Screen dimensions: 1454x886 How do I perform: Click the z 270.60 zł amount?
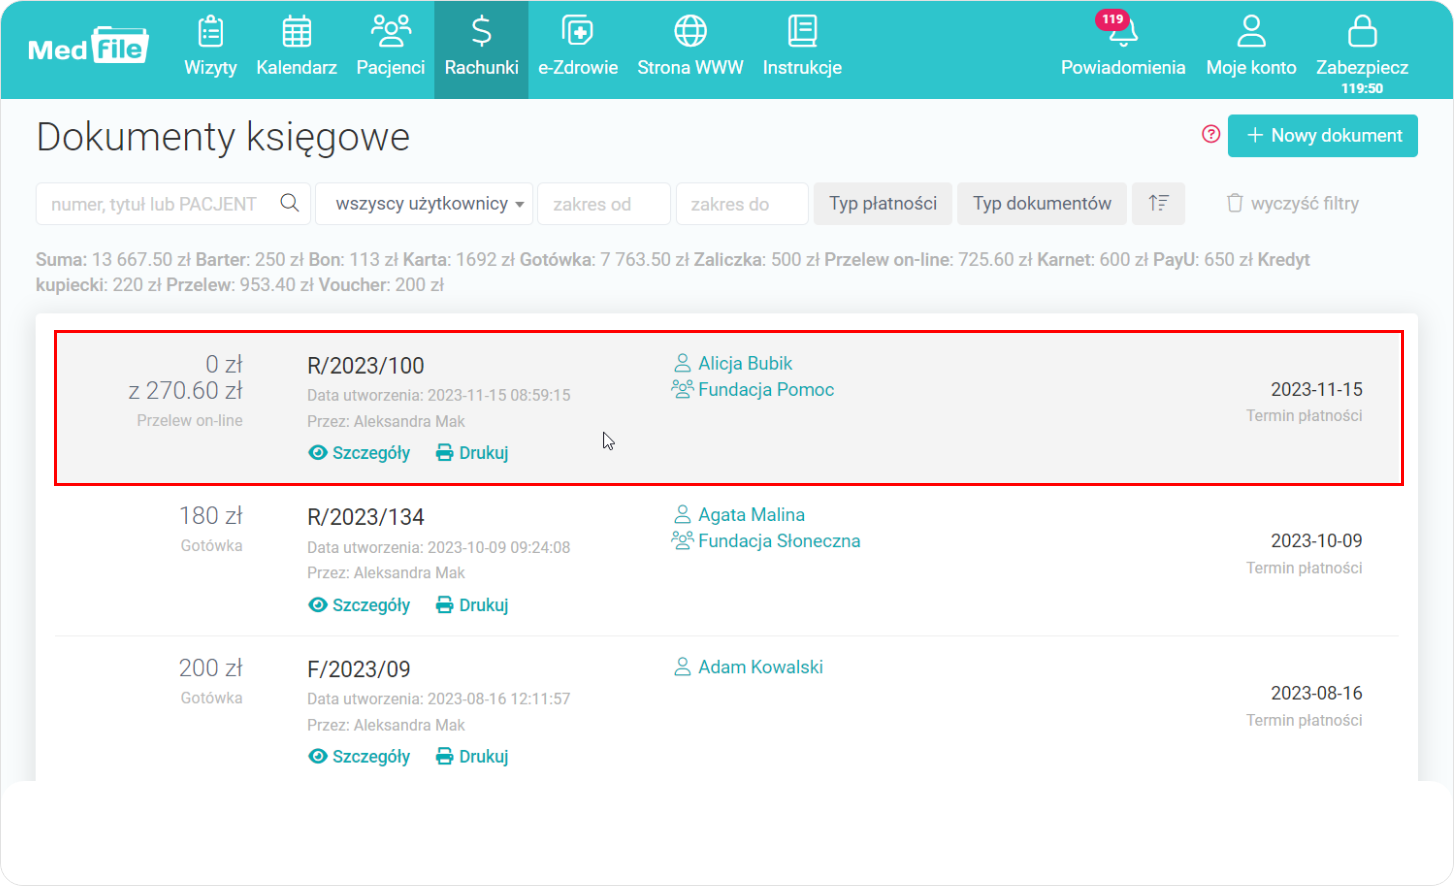coord(186,391)
